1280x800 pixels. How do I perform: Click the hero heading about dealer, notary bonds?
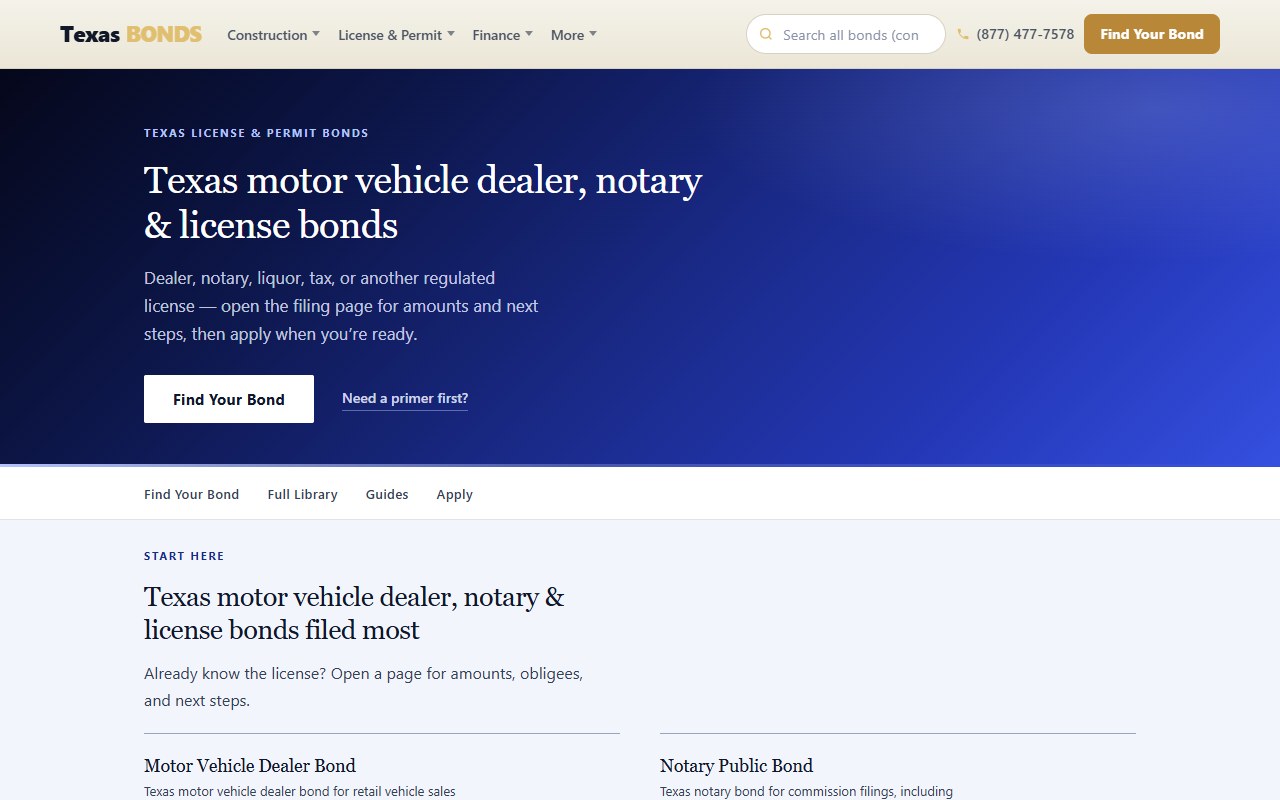click(x=423, y=203)
